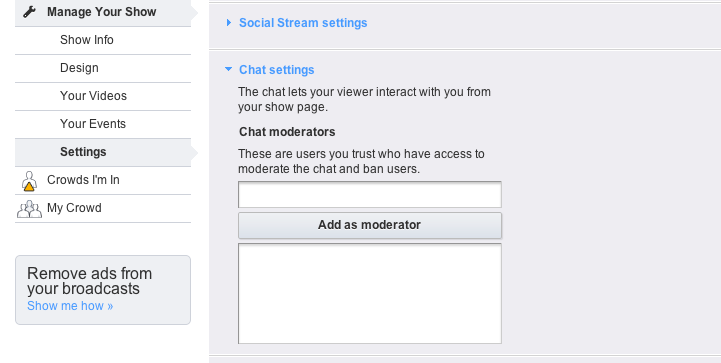Click the Remove ads from your broadcasts box
The width and height of the screenshot is (721, 363).
point(103,290)
